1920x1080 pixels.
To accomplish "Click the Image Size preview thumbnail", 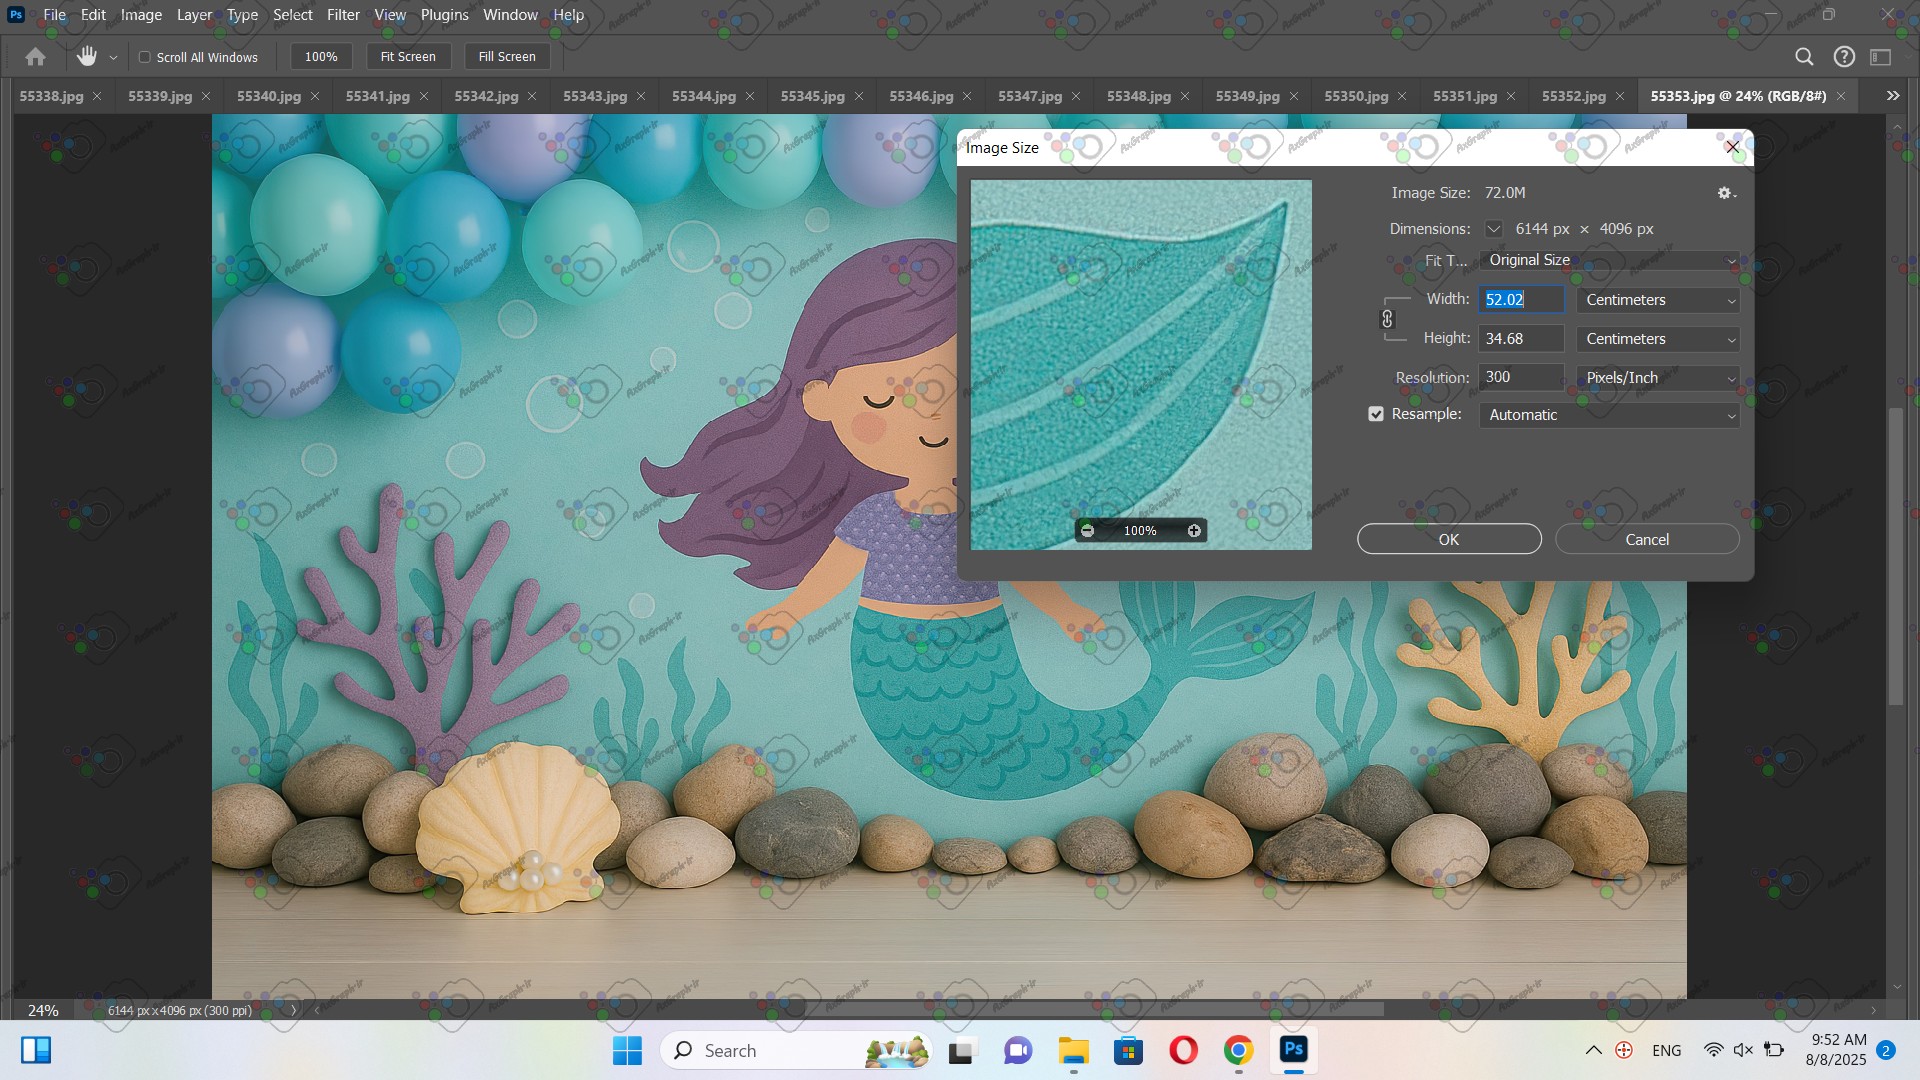I will (x=1141, y=365).
